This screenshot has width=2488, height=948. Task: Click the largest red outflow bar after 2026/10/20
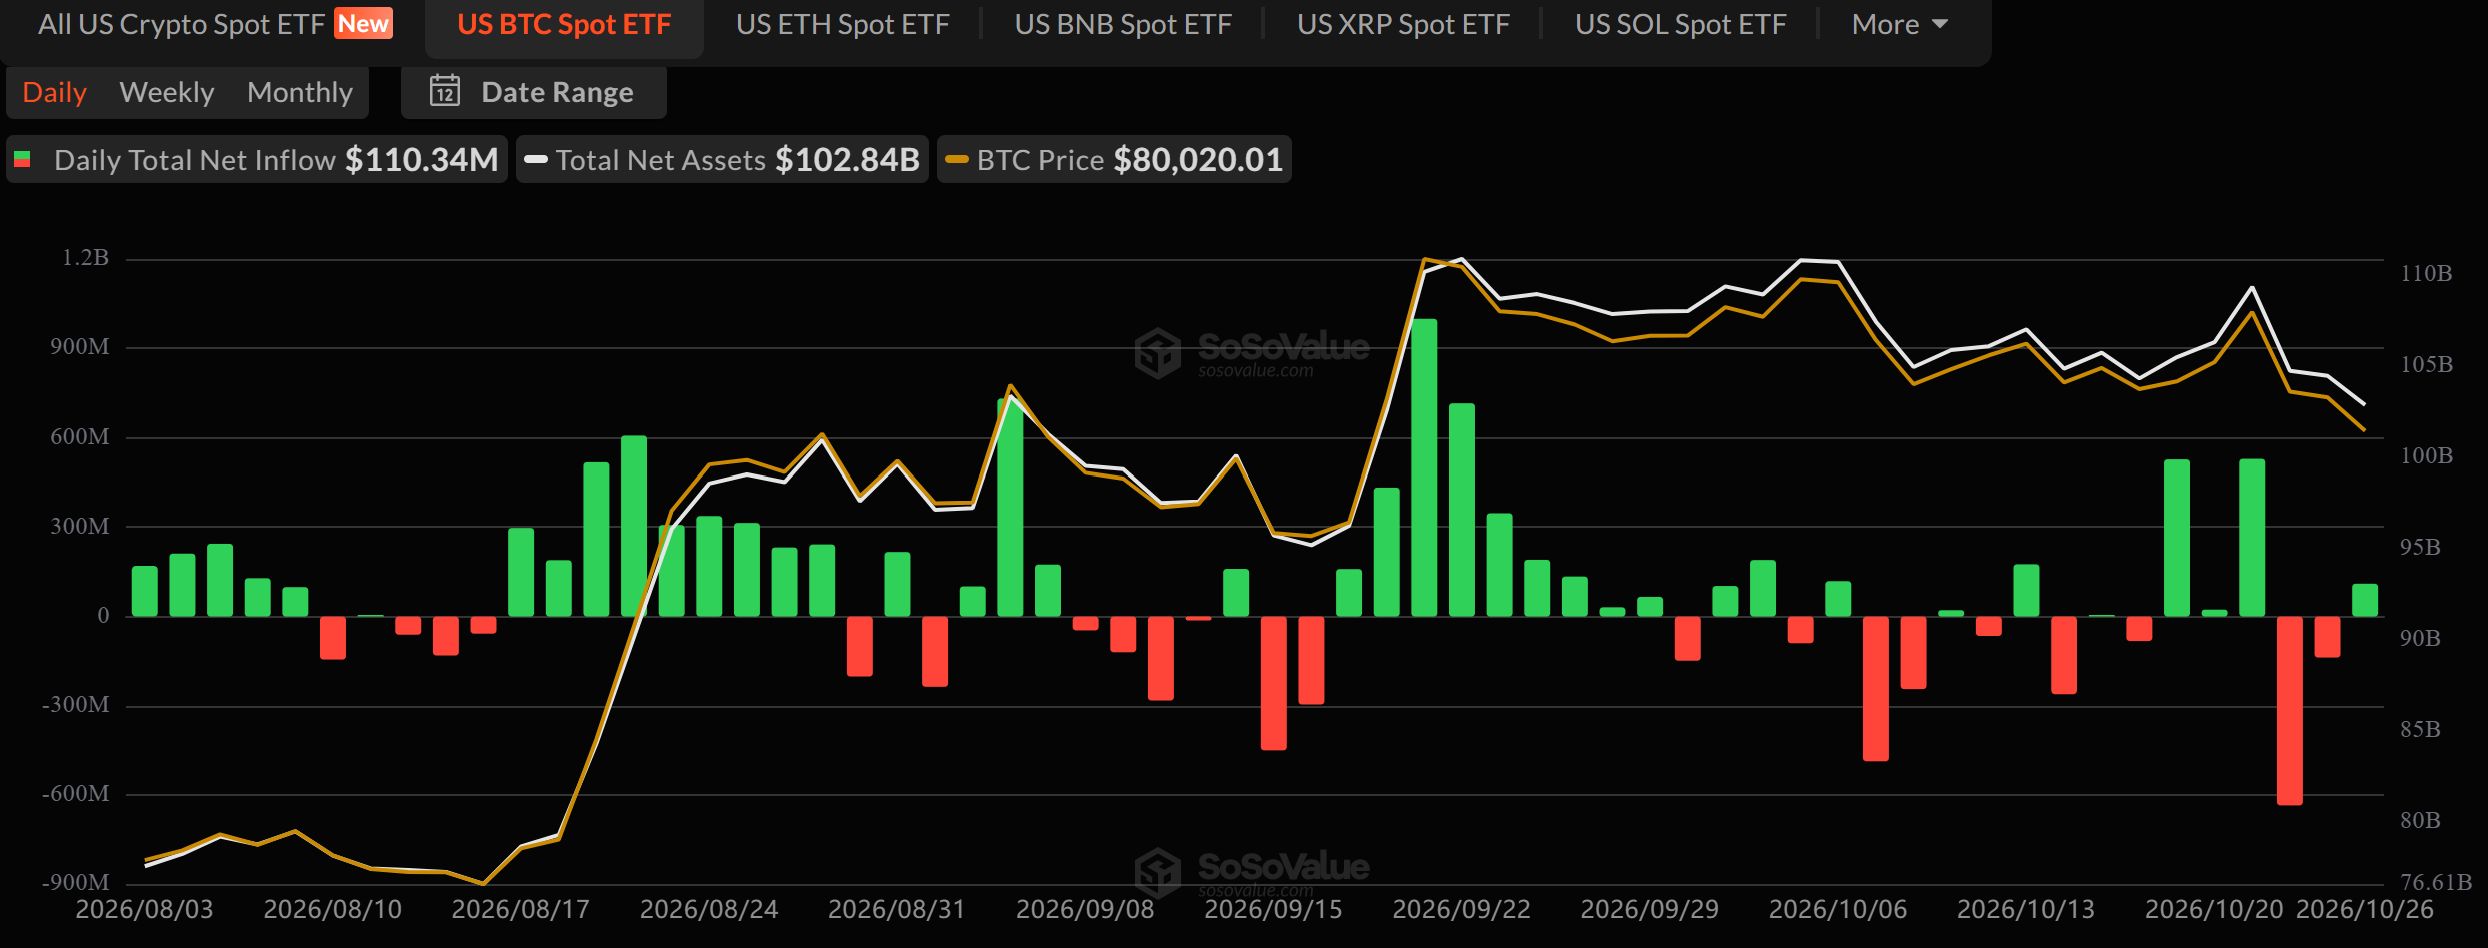pyautogui.click(x=2290, y=710)
